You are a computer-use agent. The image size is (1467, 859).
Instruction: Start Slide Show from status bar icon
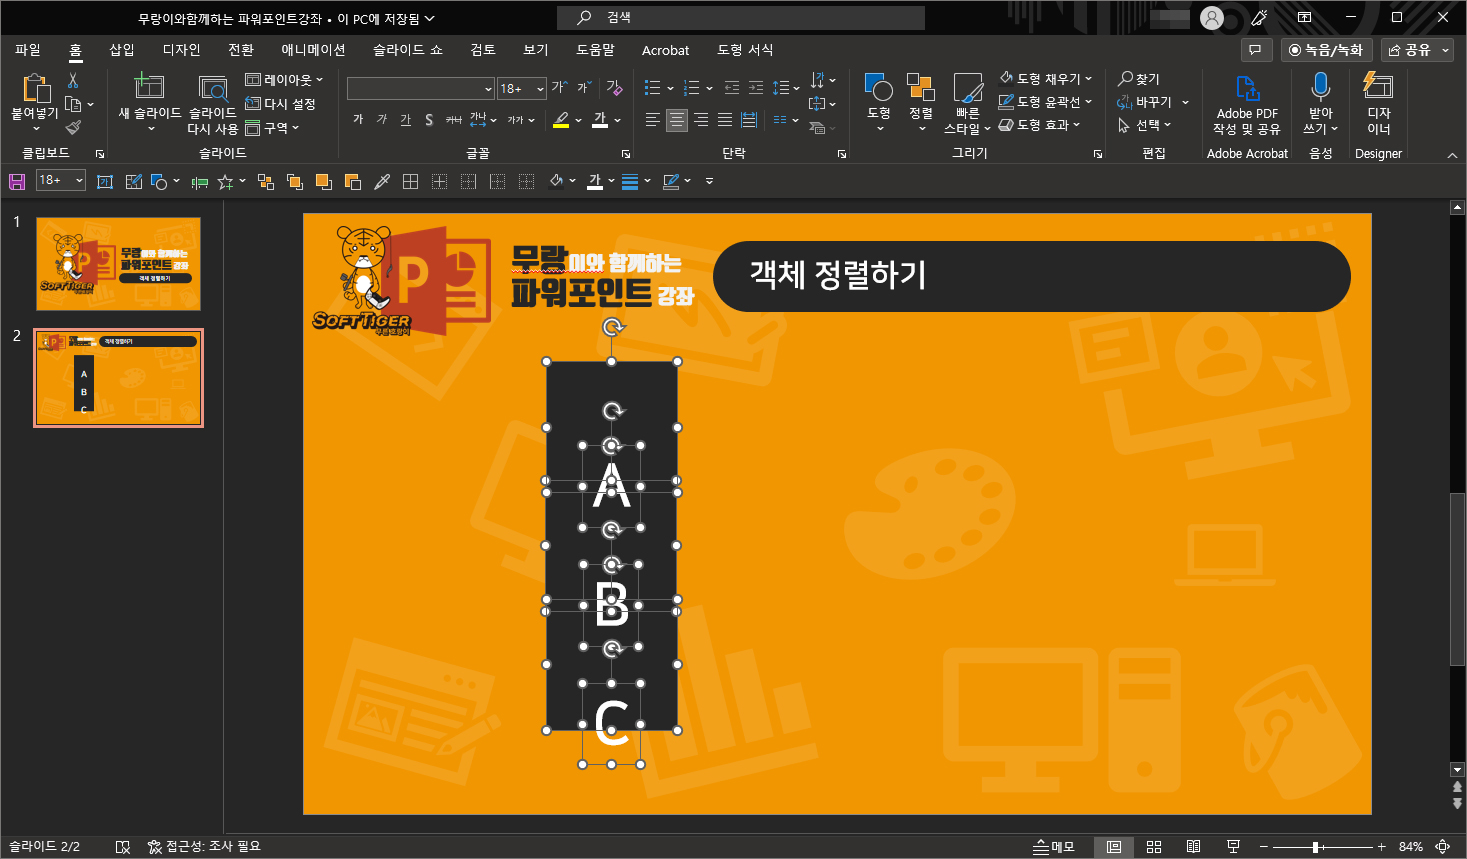point(1233,847)
